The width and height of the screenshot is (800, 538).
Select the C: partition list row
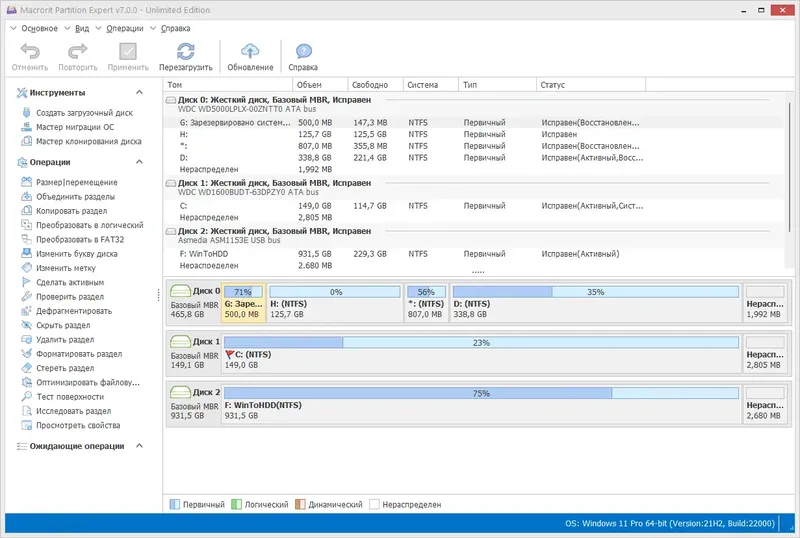click(474, 206)
